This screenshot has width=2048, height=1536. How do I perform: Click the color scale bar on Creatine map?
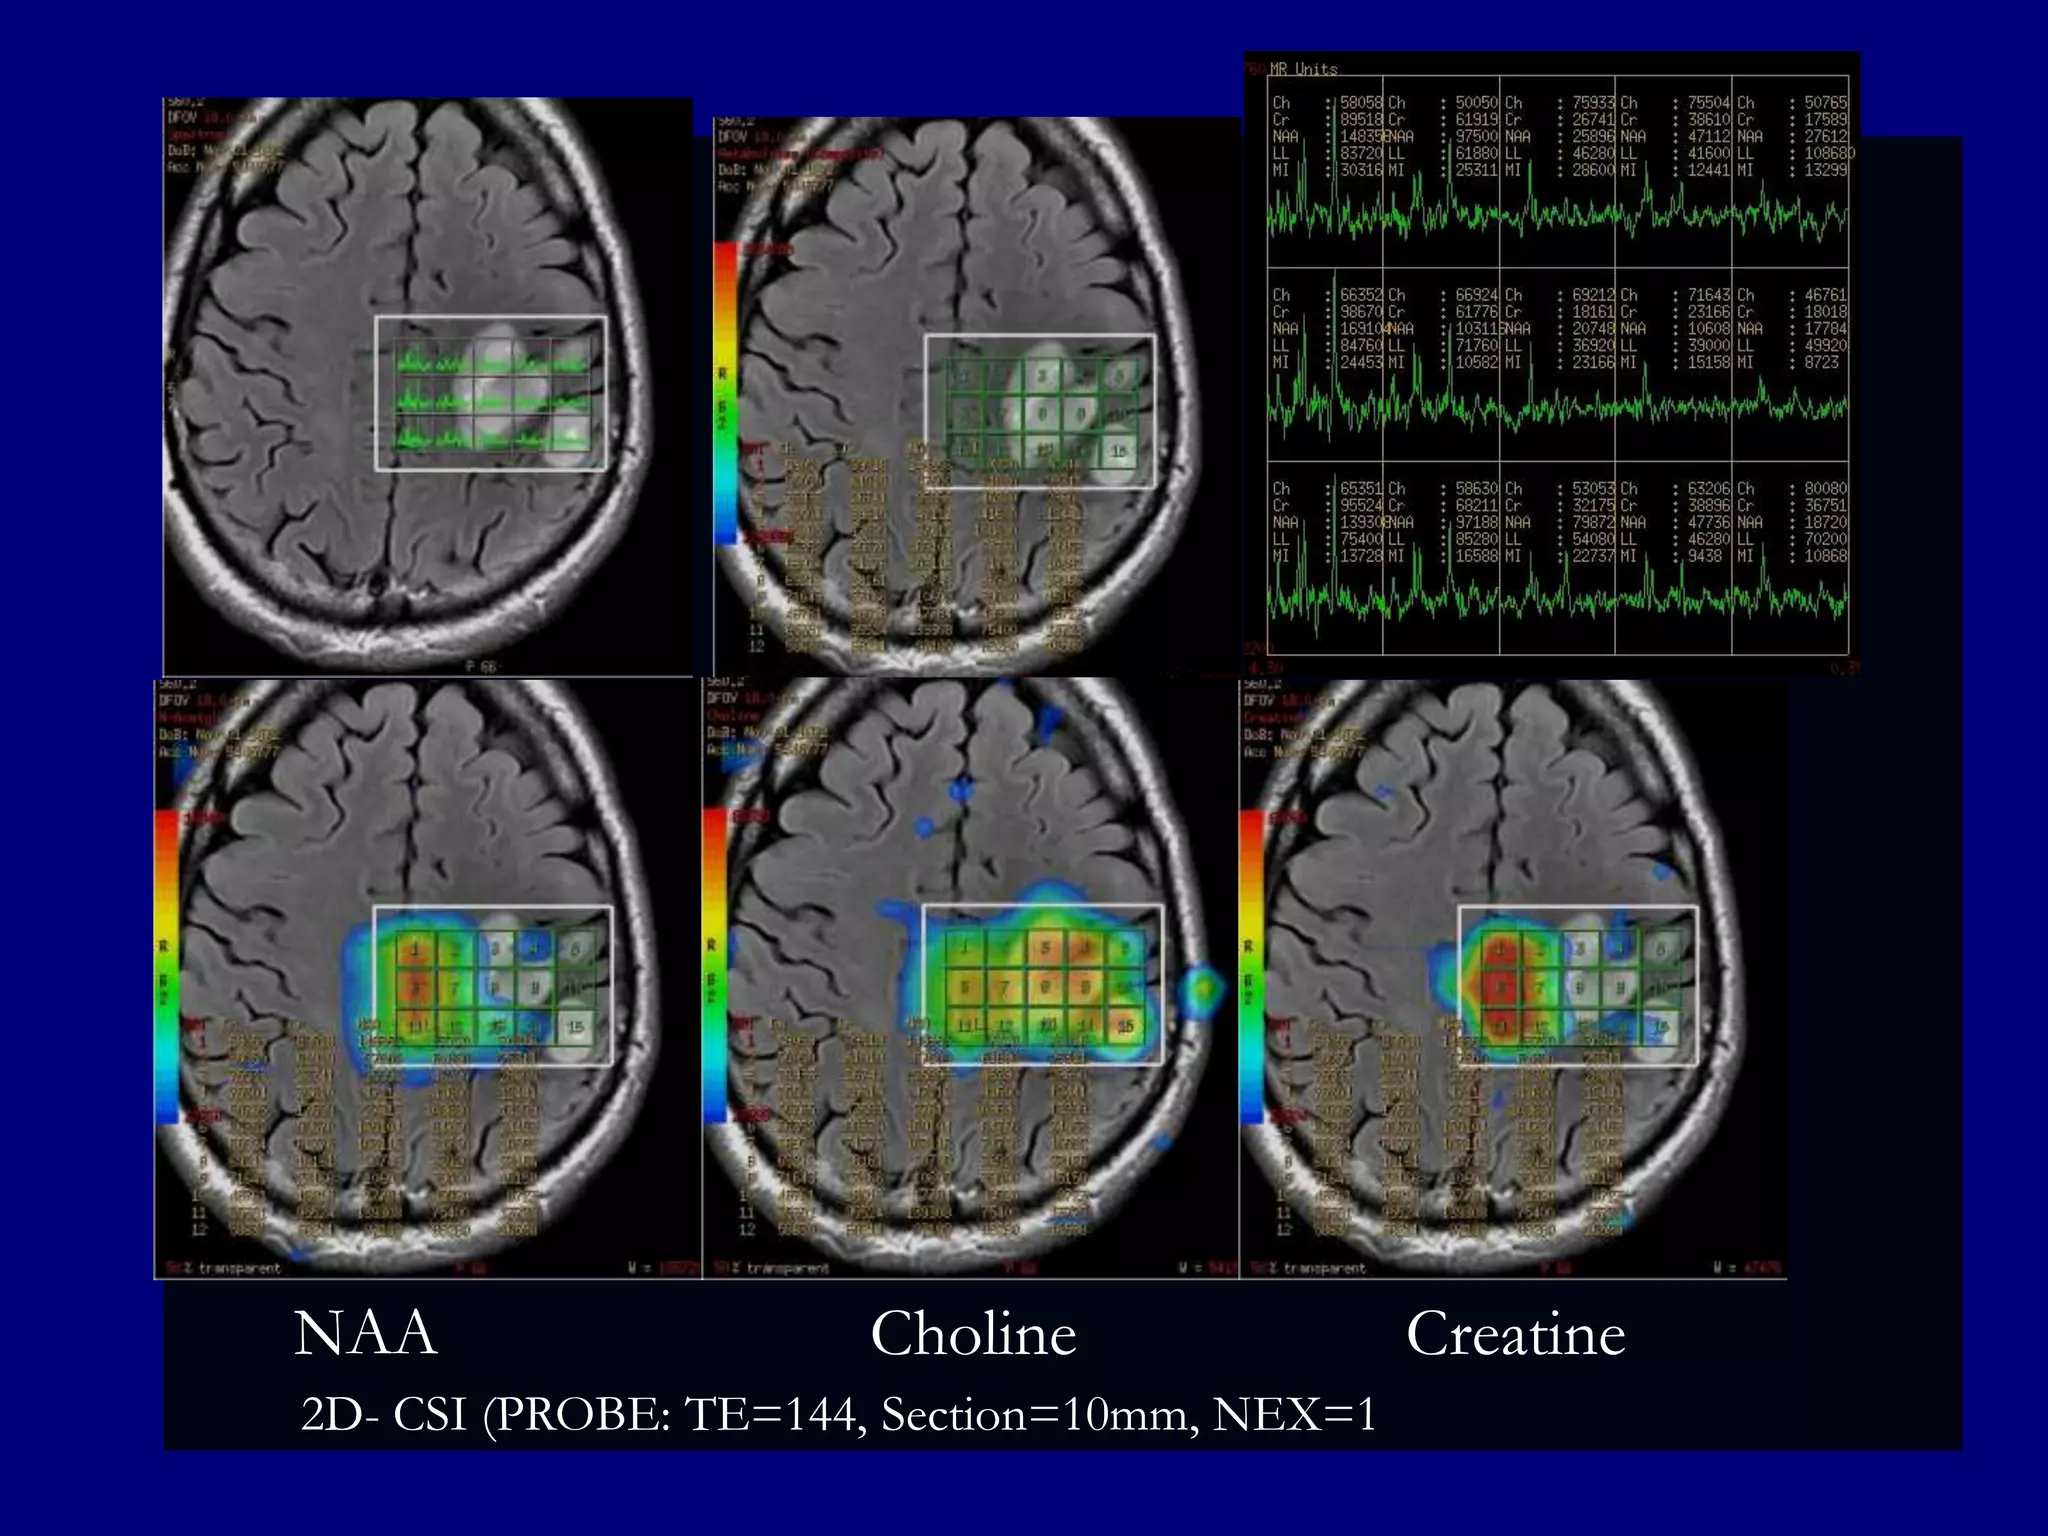point(1252,965)
